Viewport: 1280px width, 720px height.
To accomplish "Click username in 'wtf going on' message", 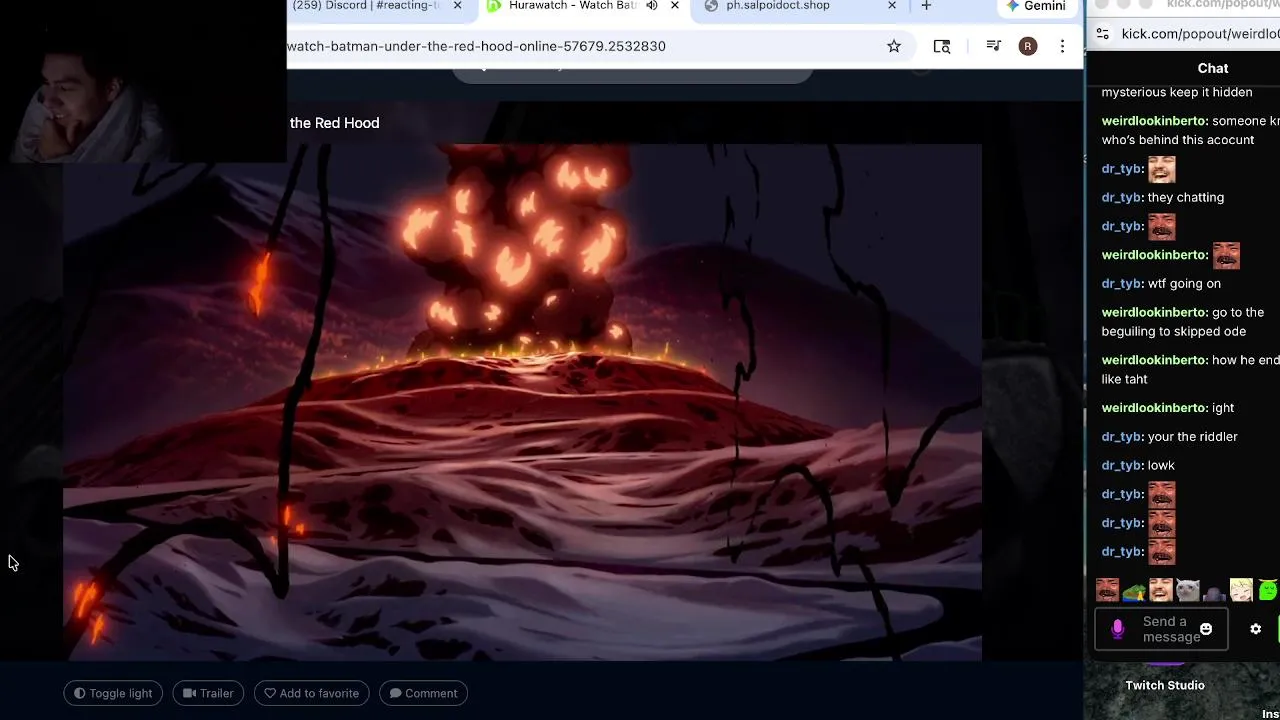I will point(1122,283).
